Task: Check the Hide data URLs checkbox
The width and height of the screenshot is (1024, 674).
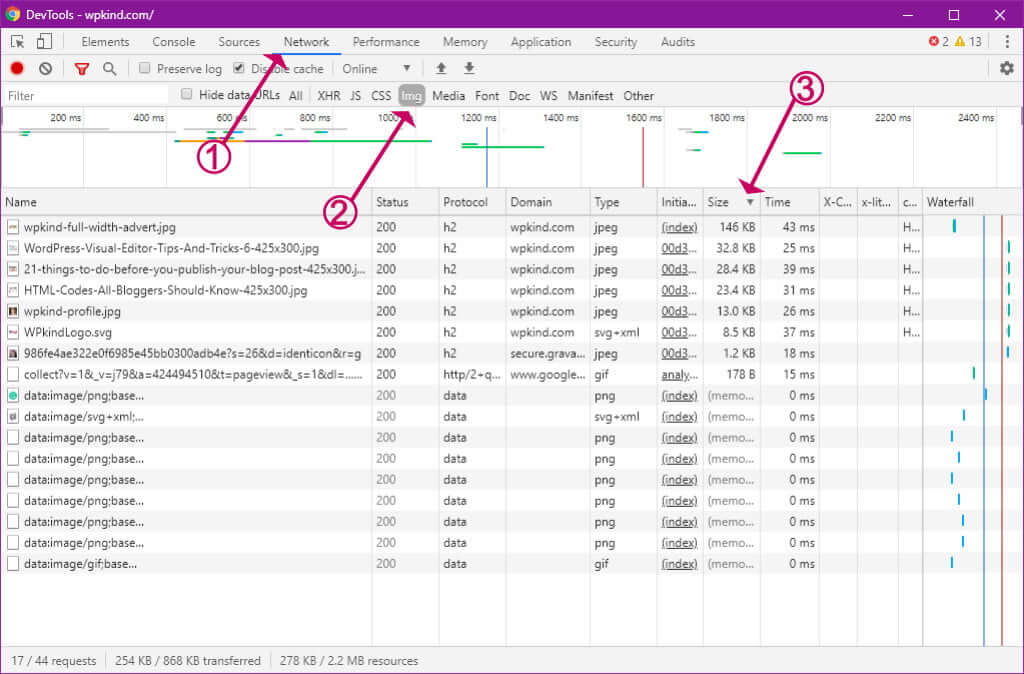Action: [x=187, y=95]
